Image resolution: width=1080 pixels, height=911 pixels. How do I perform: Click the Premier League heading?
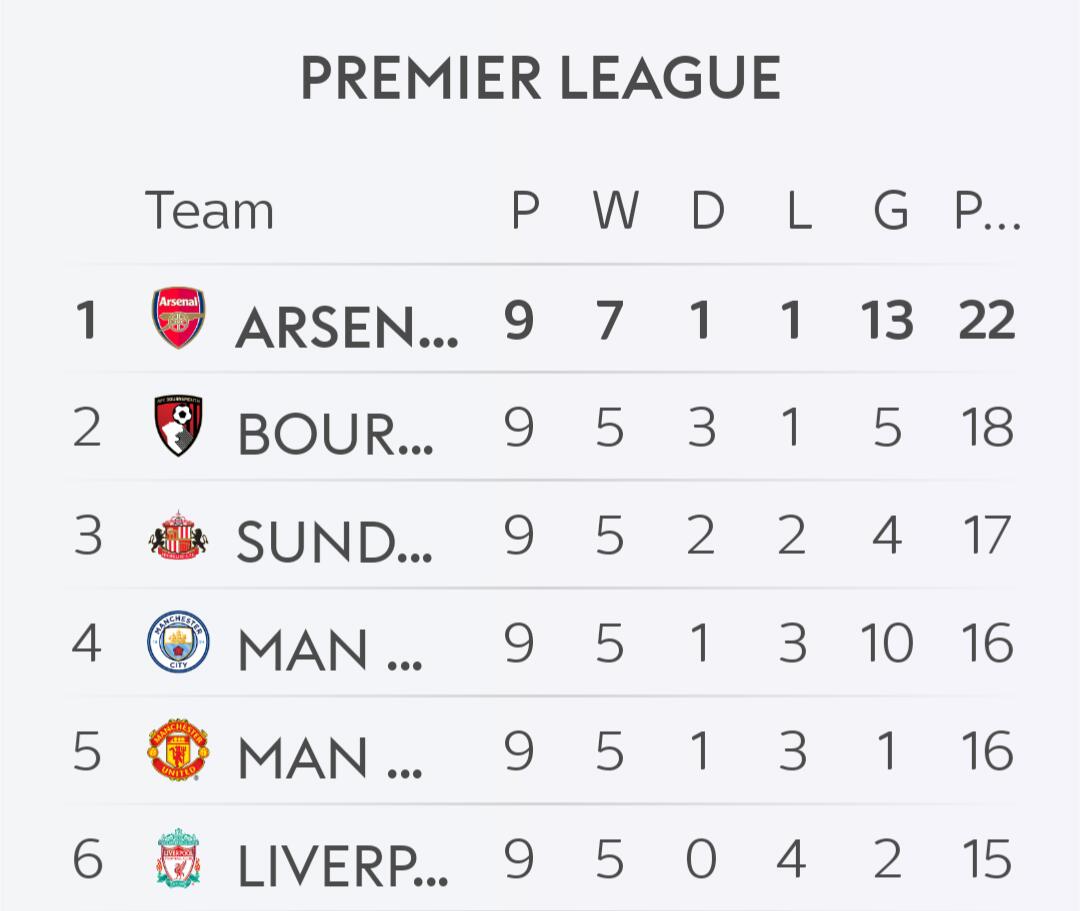(x=540, y=78)
